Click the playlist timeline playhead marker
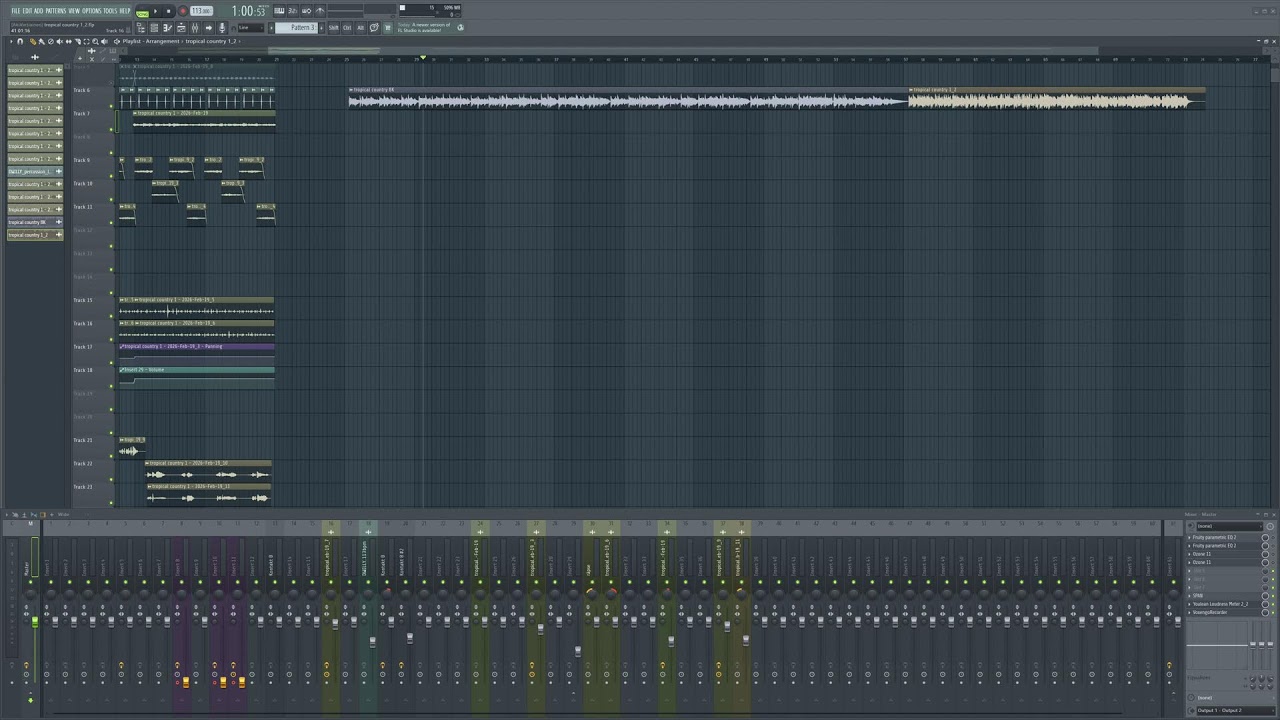 tap(423, 58)
